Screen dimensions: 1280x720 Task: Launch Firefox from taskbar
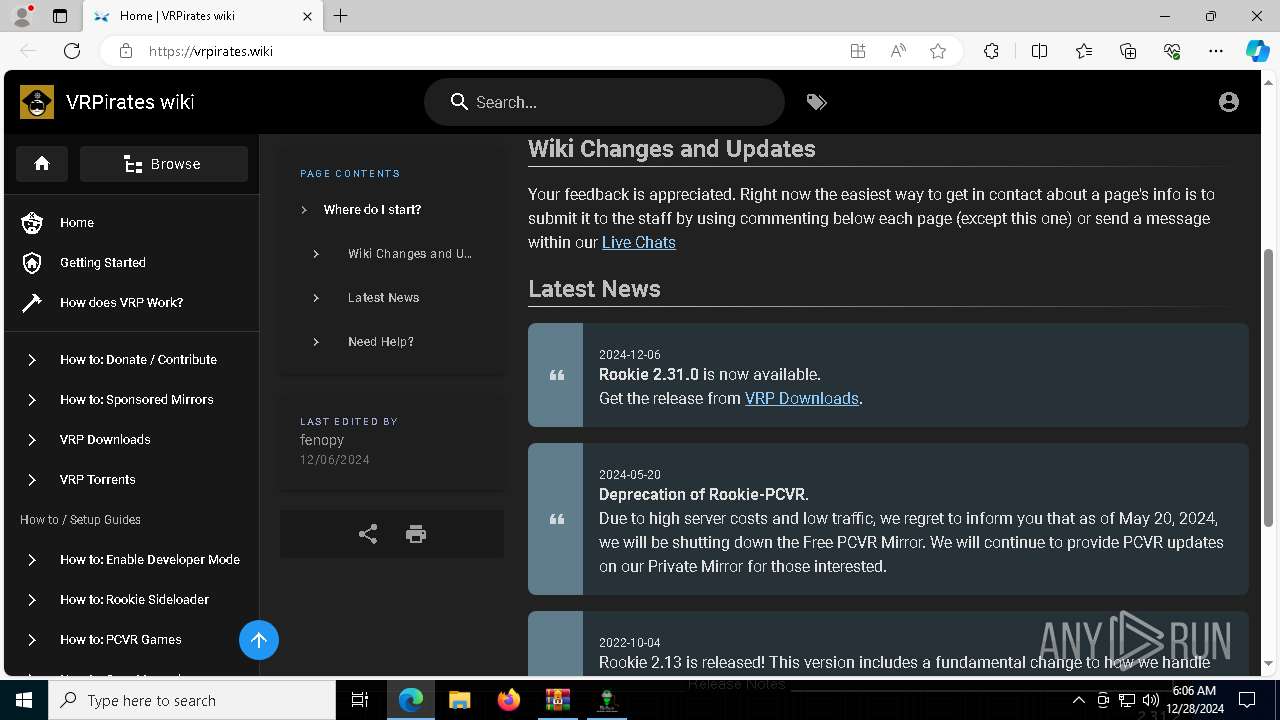(x=508, y=700)
